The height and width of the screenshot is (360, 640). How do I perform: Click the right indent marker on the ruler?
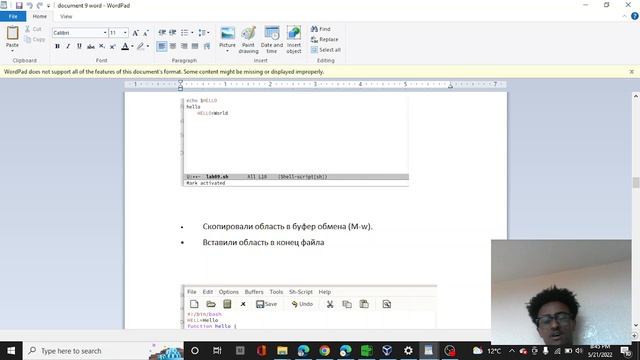[x=450, y=86]
